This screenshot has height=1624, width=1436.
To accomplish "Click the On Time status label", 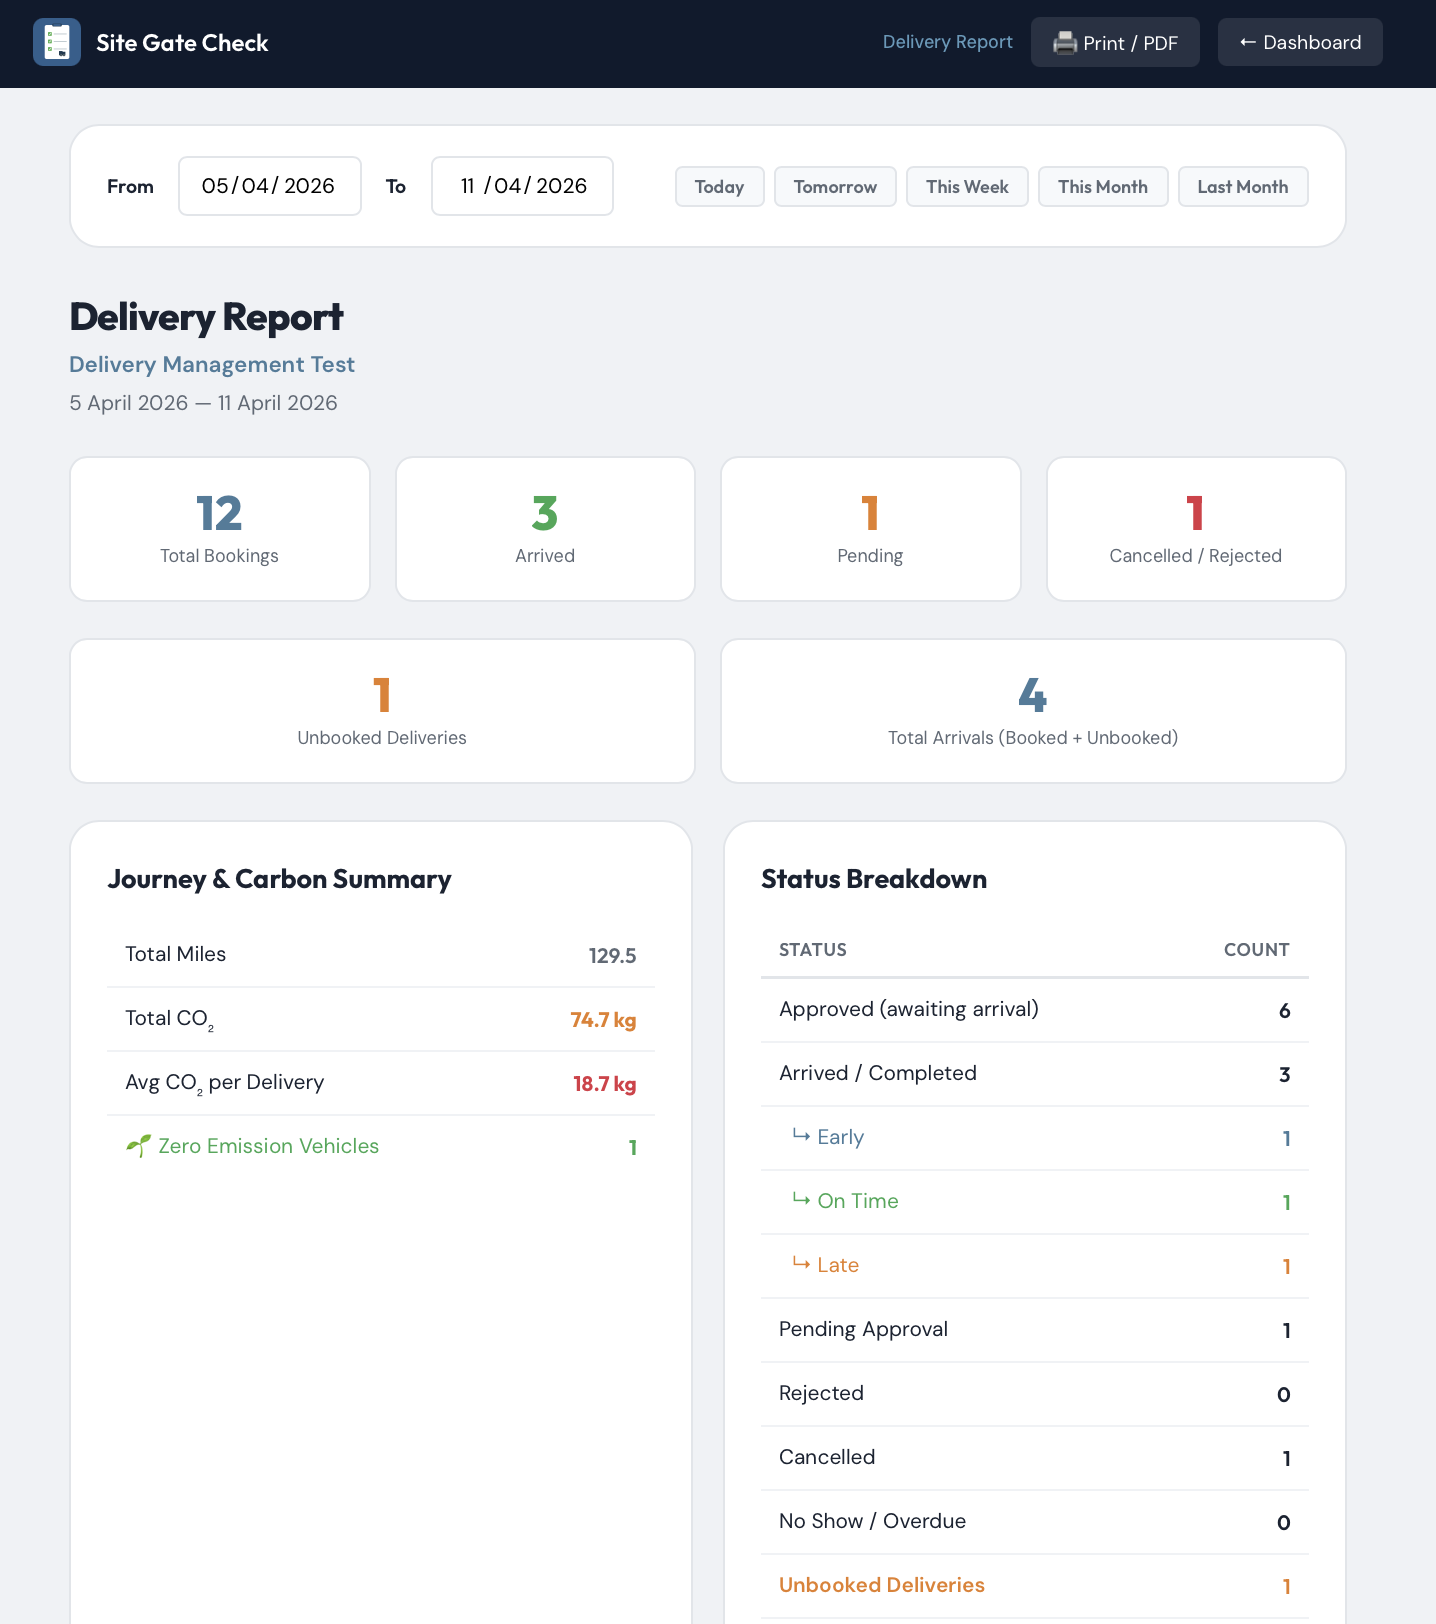I will point(858,1201).
